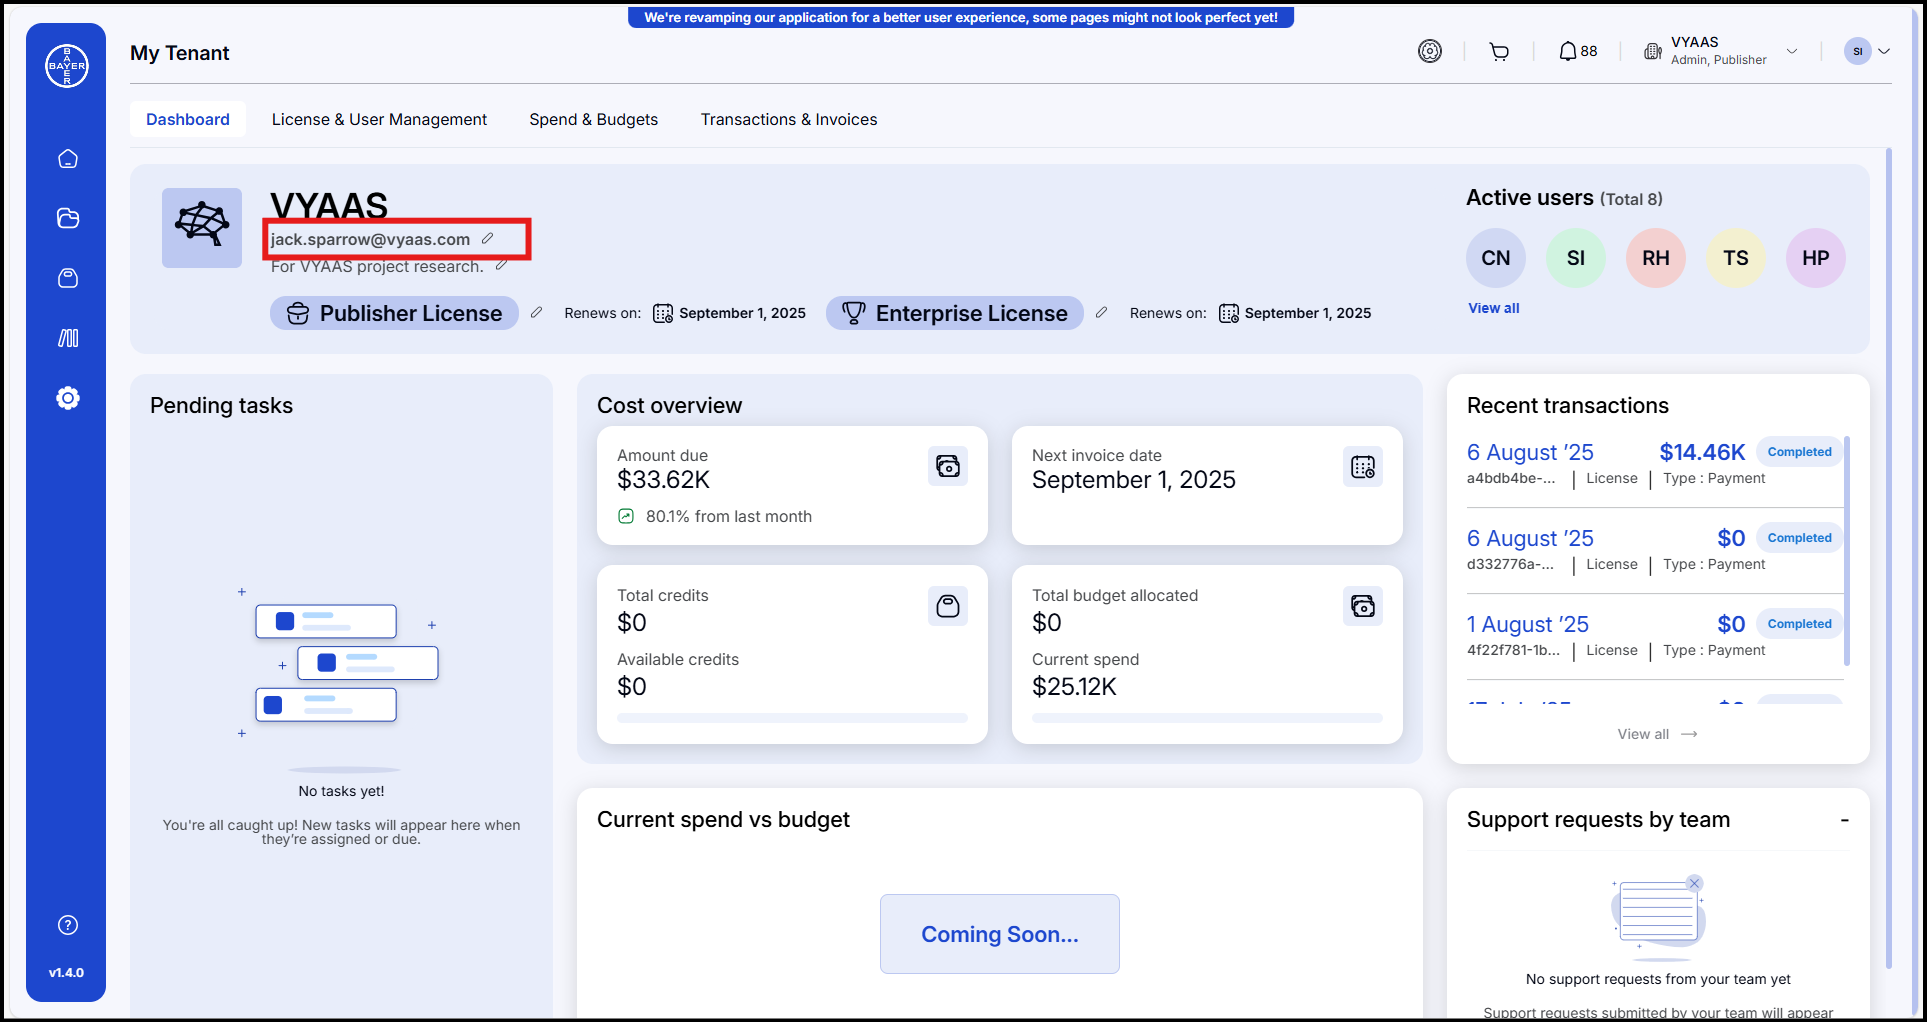Click View all under Active users

tap(1494, 308)
